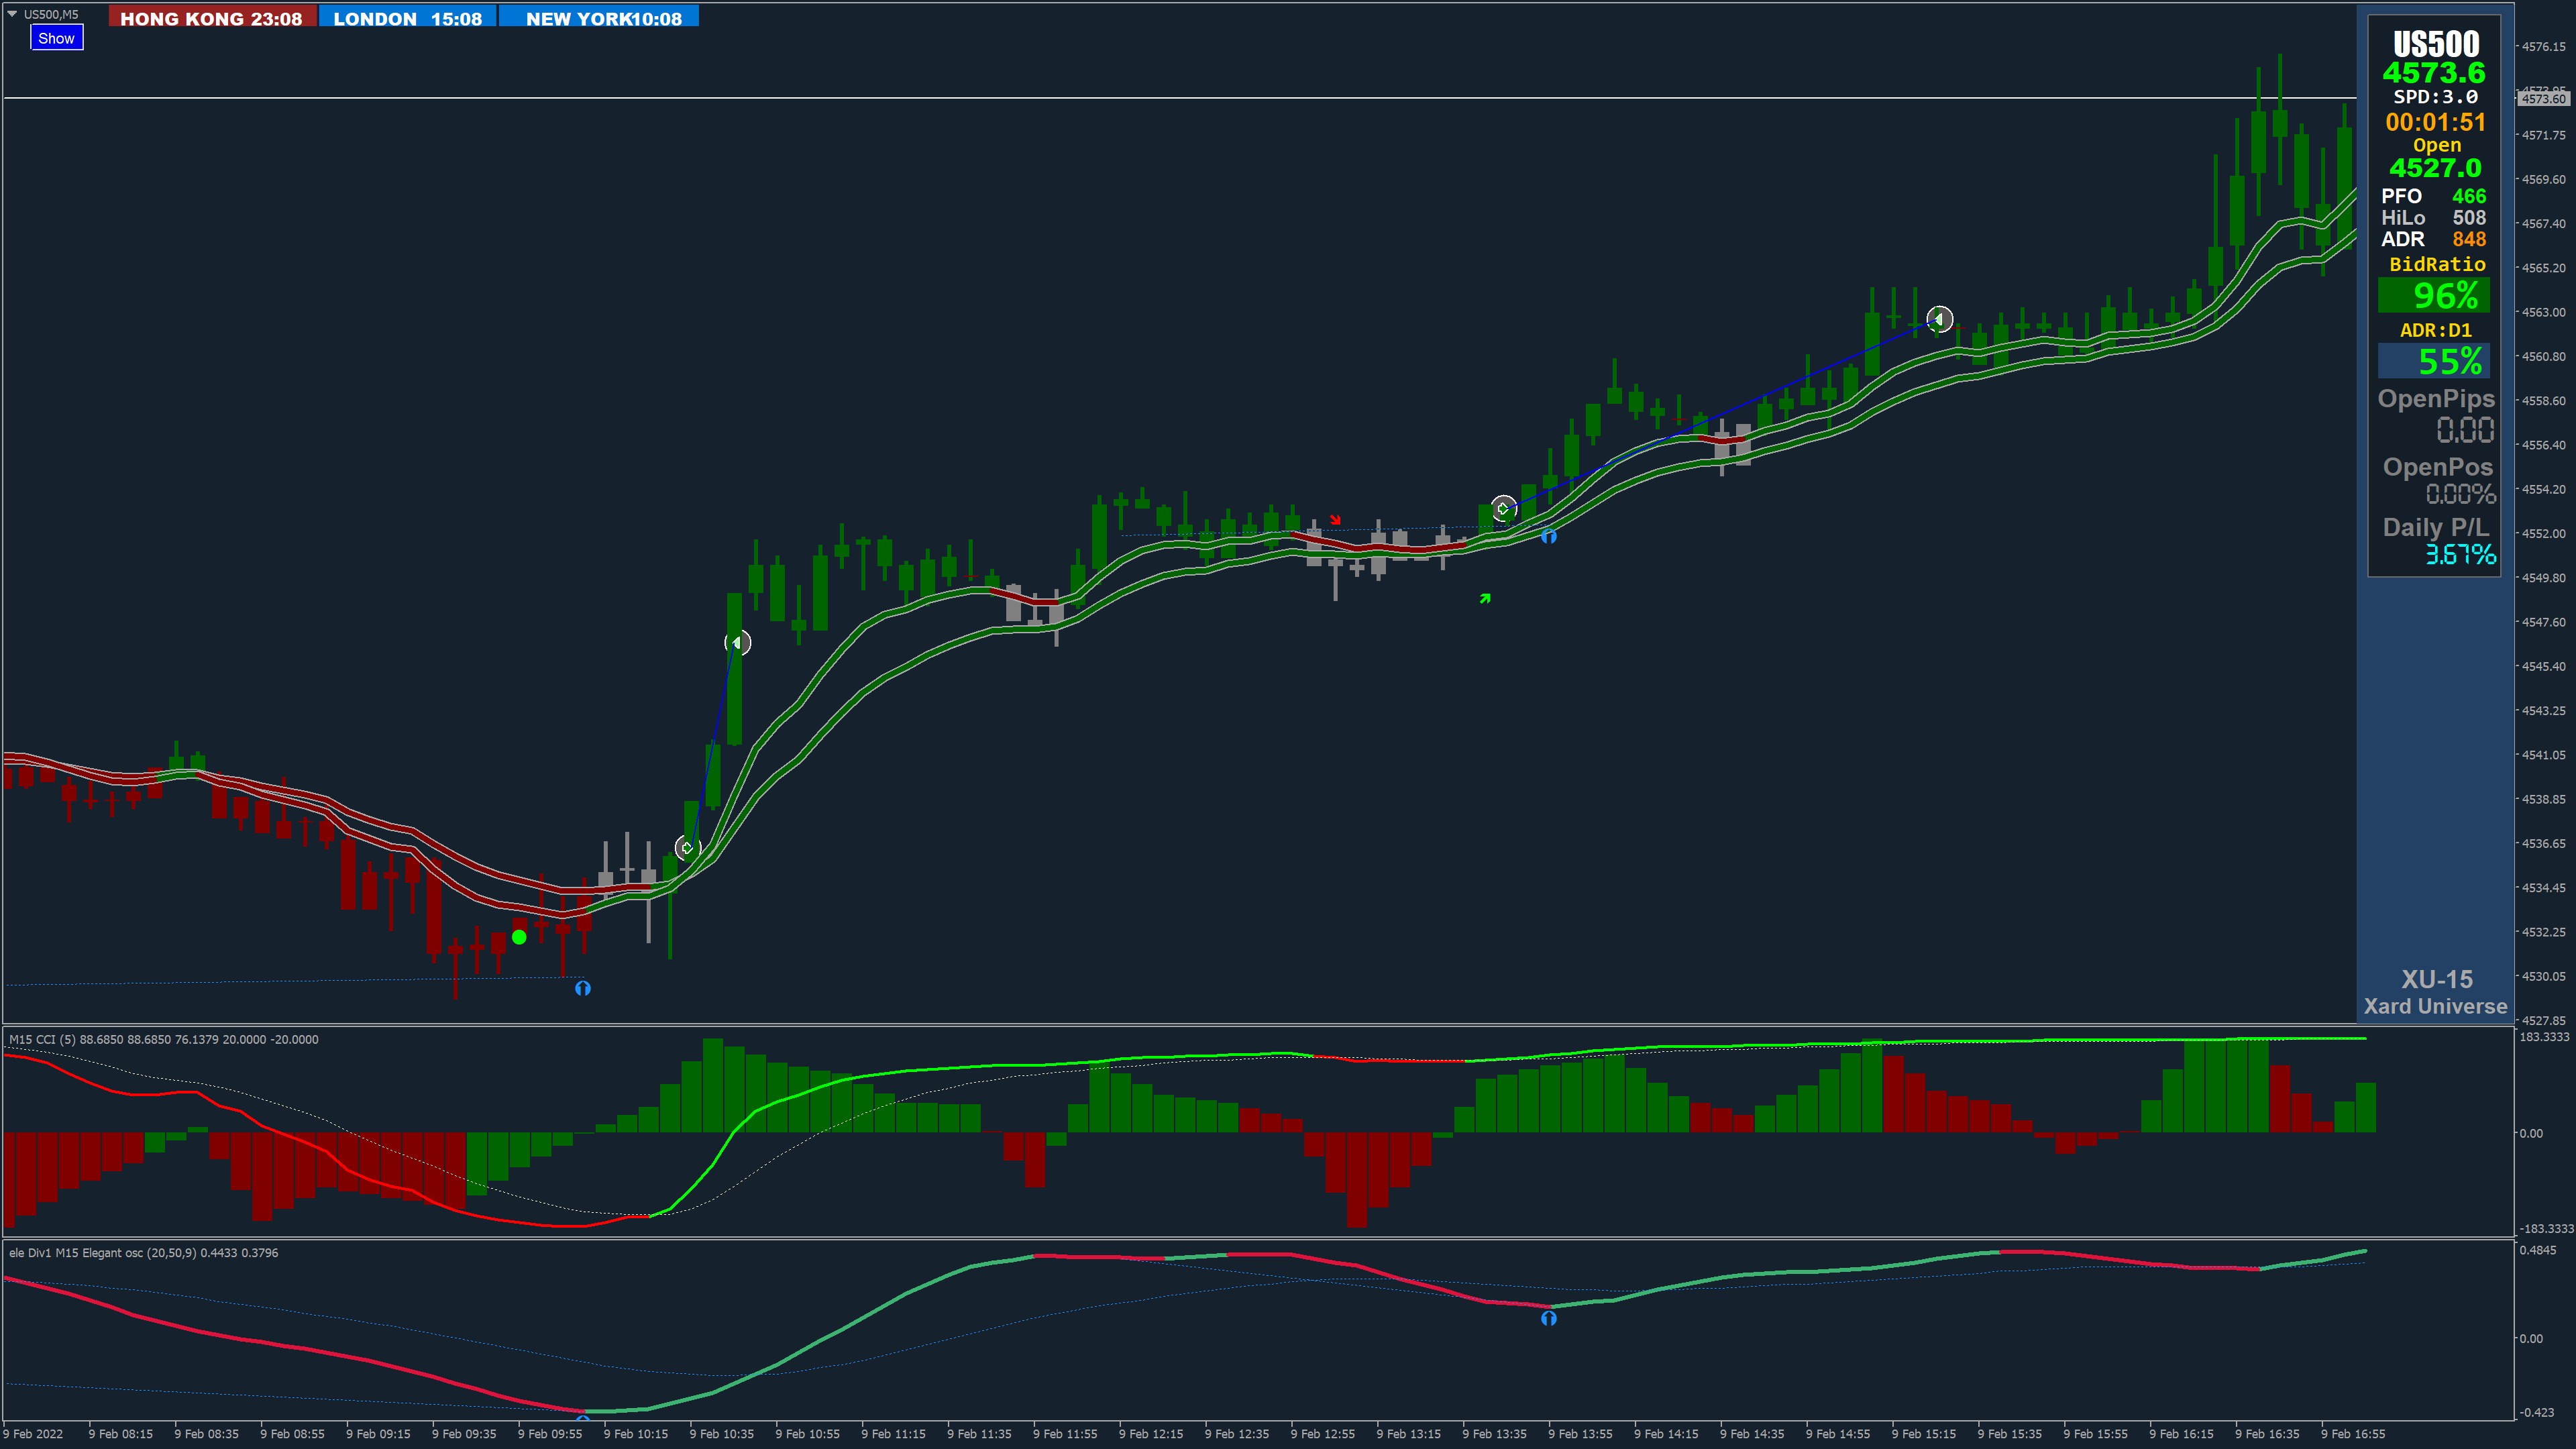Click the small green up-right arrow signal

[1485, 598]
